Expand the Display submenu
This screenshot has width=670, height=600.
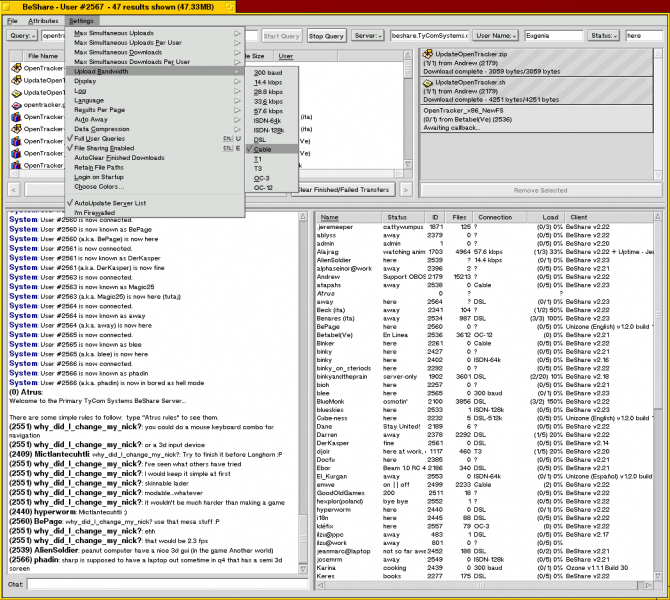(155, 81)
